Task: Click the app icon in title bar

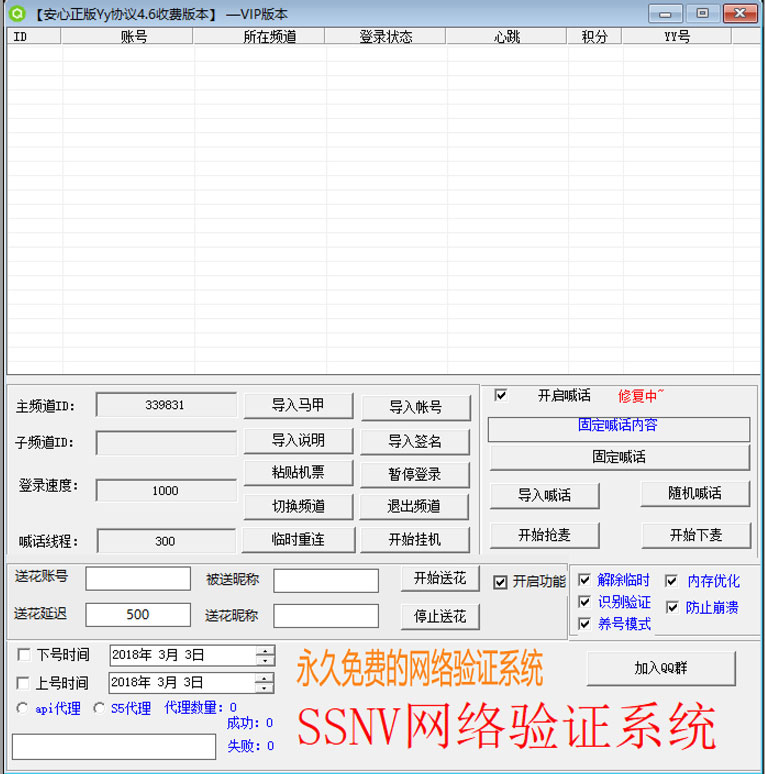Action: (17, 14)
